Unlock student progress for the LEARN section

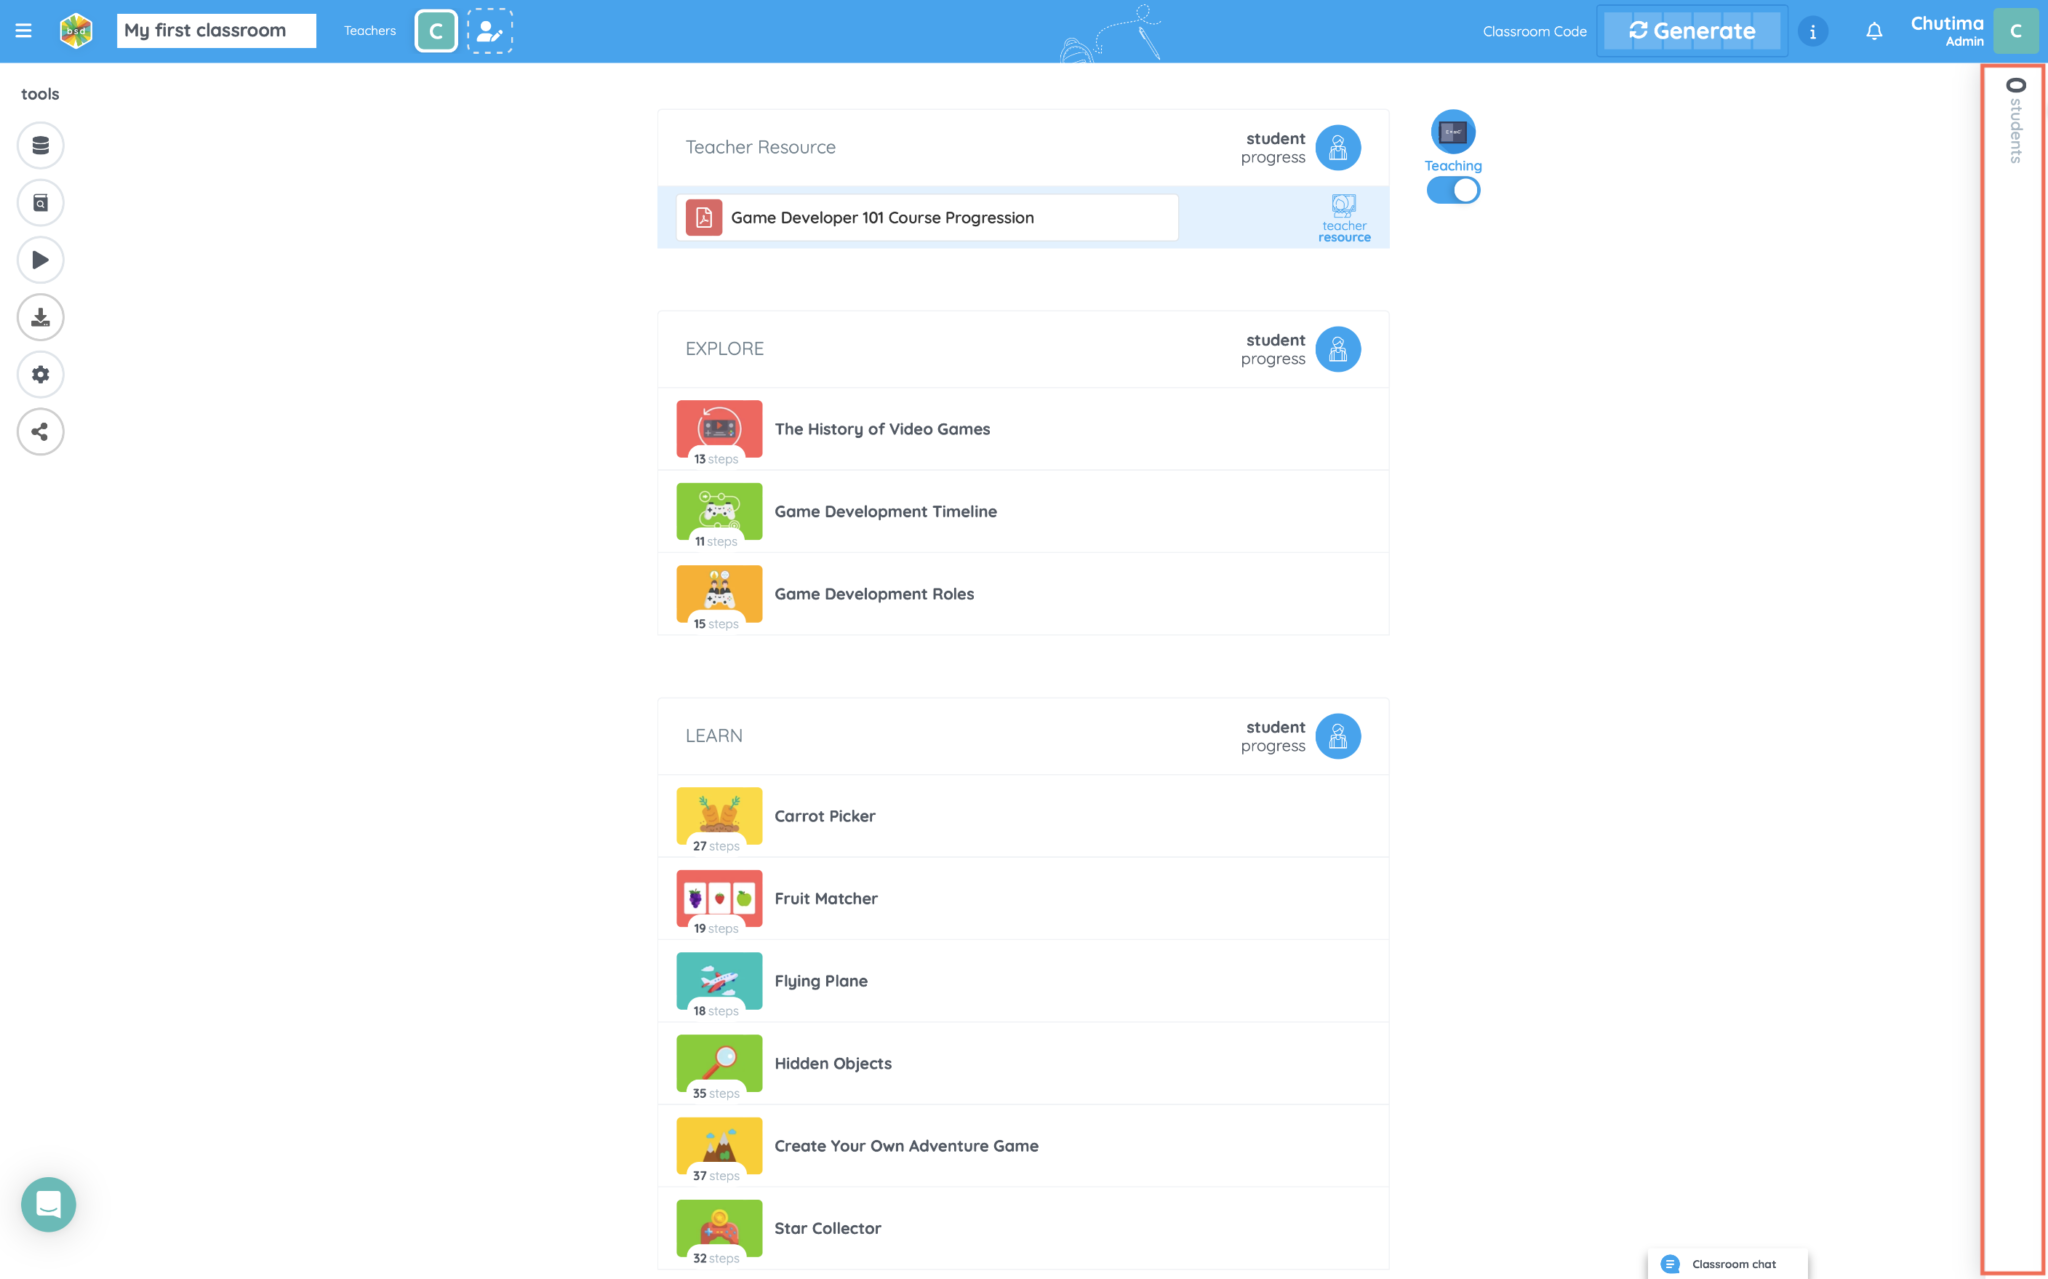pos(1338,736)
